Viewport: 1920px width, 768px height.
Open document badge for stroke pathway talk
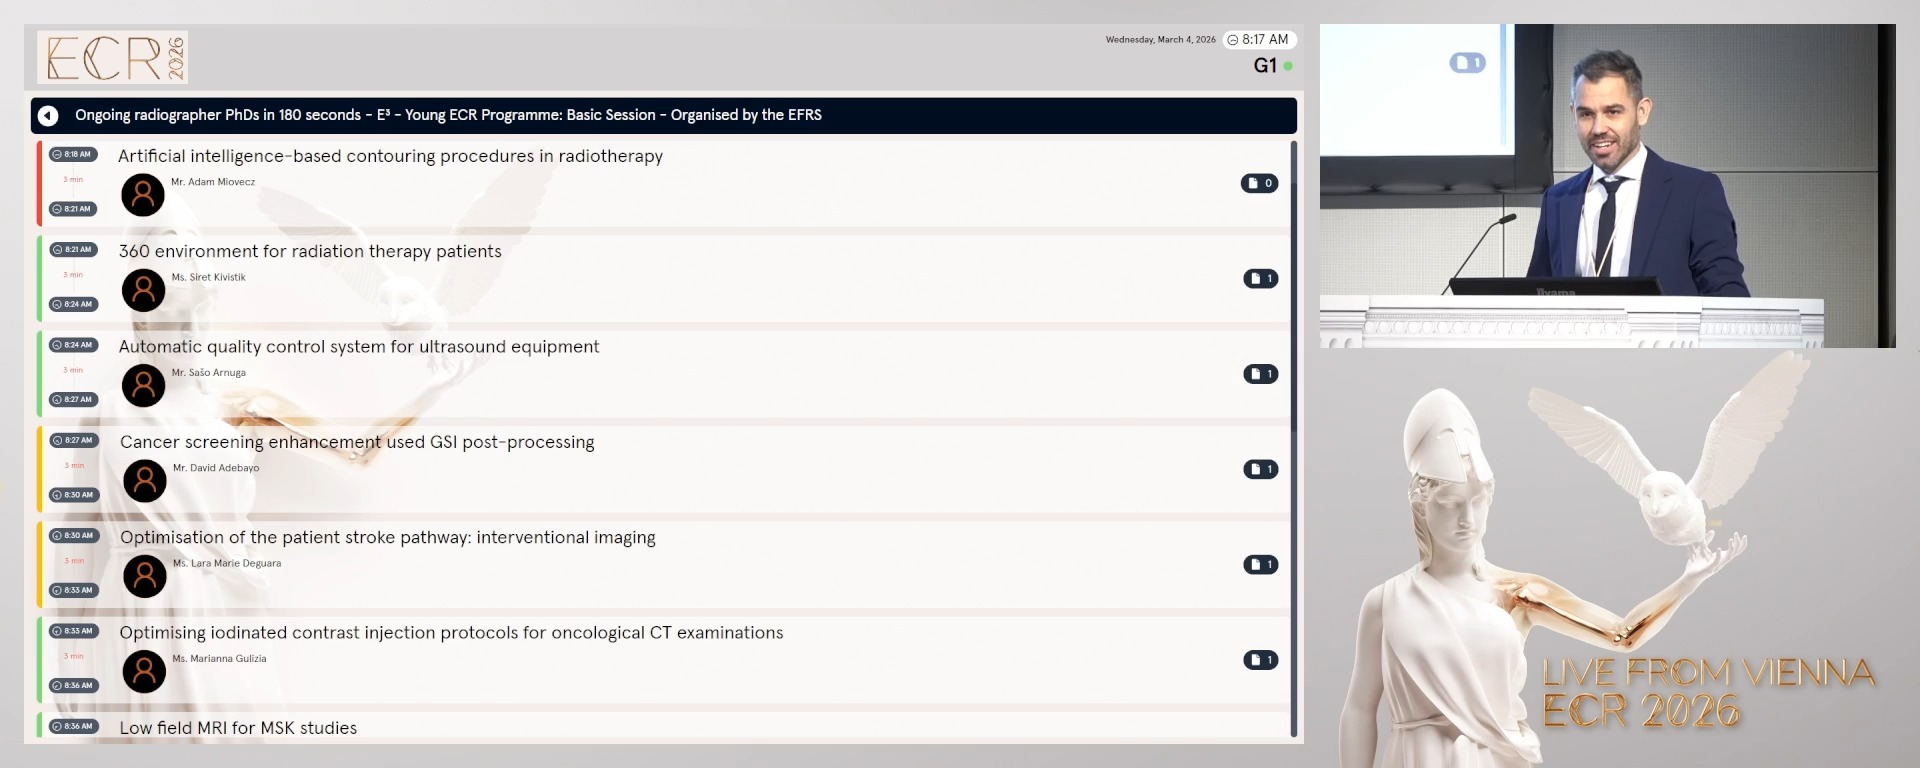pos(1260,565)
